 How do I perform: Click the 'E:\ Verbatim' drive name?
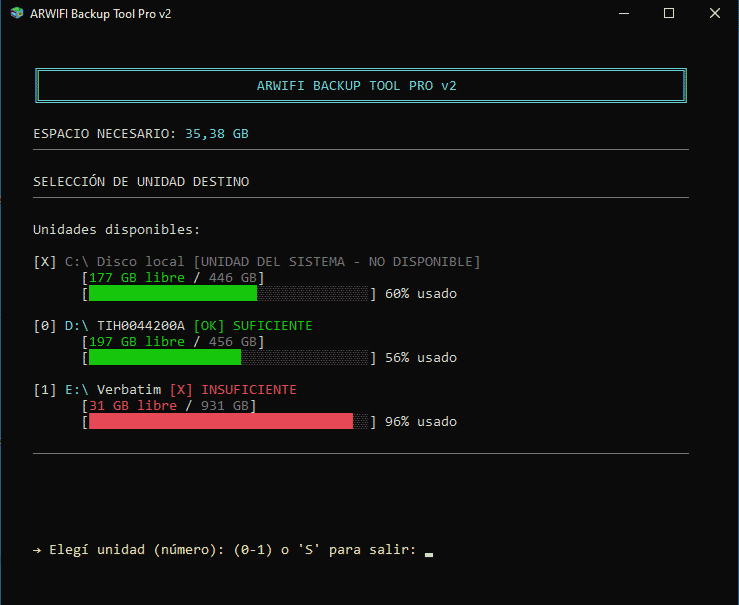tap(113, 390)
